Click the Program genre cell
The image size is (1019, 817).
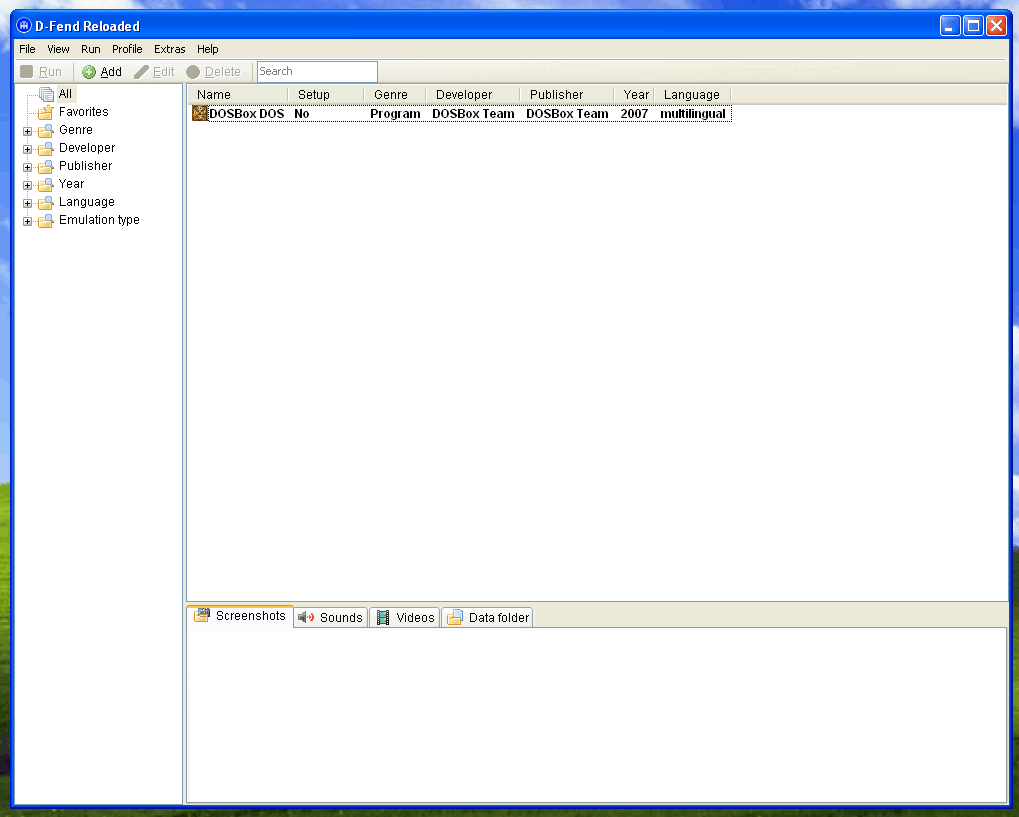[395, 114]
